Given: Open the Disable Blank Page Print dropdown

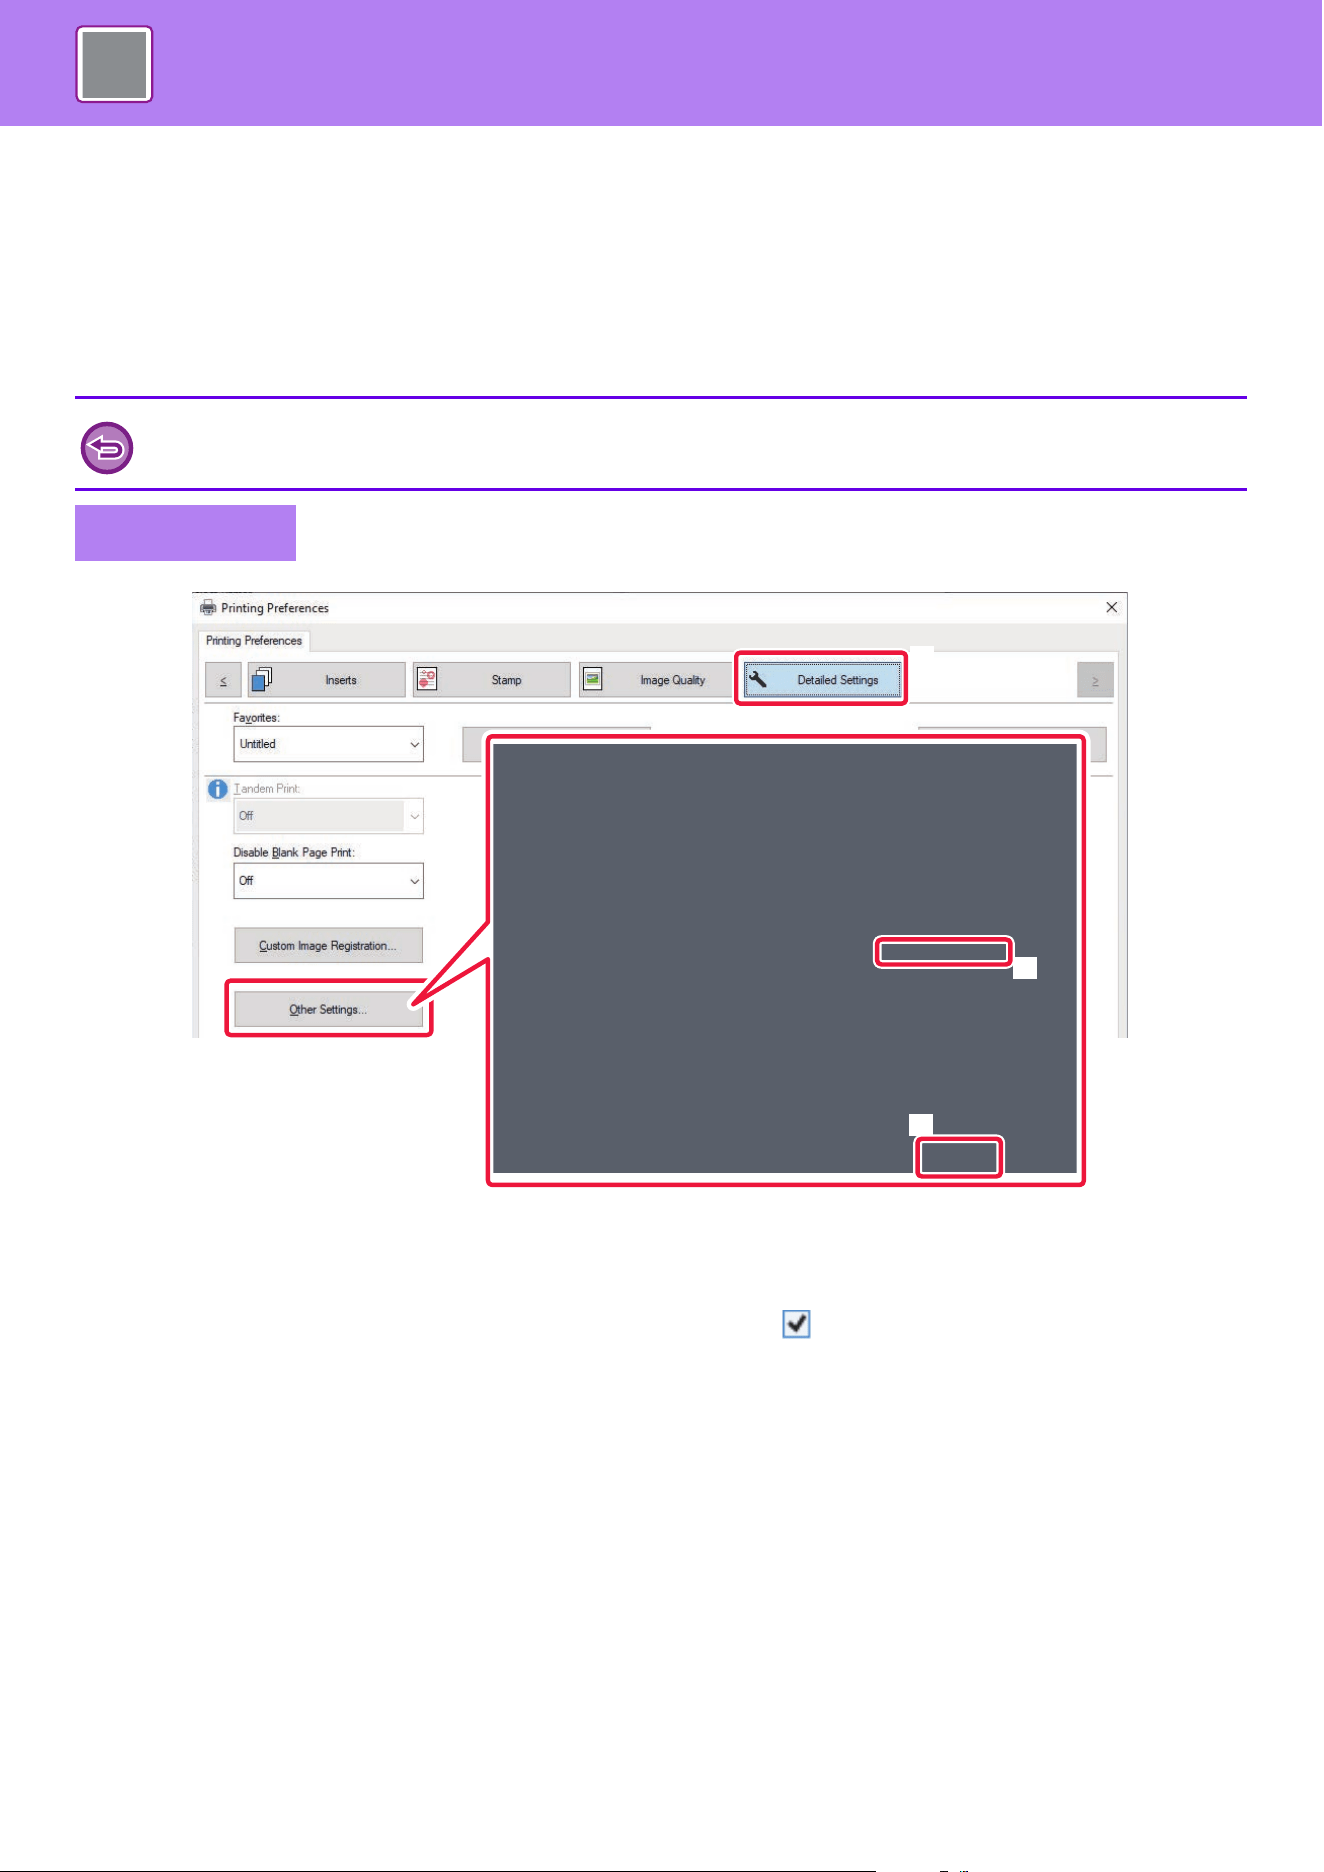Looking at the screenshot, I should pos(328,881).
